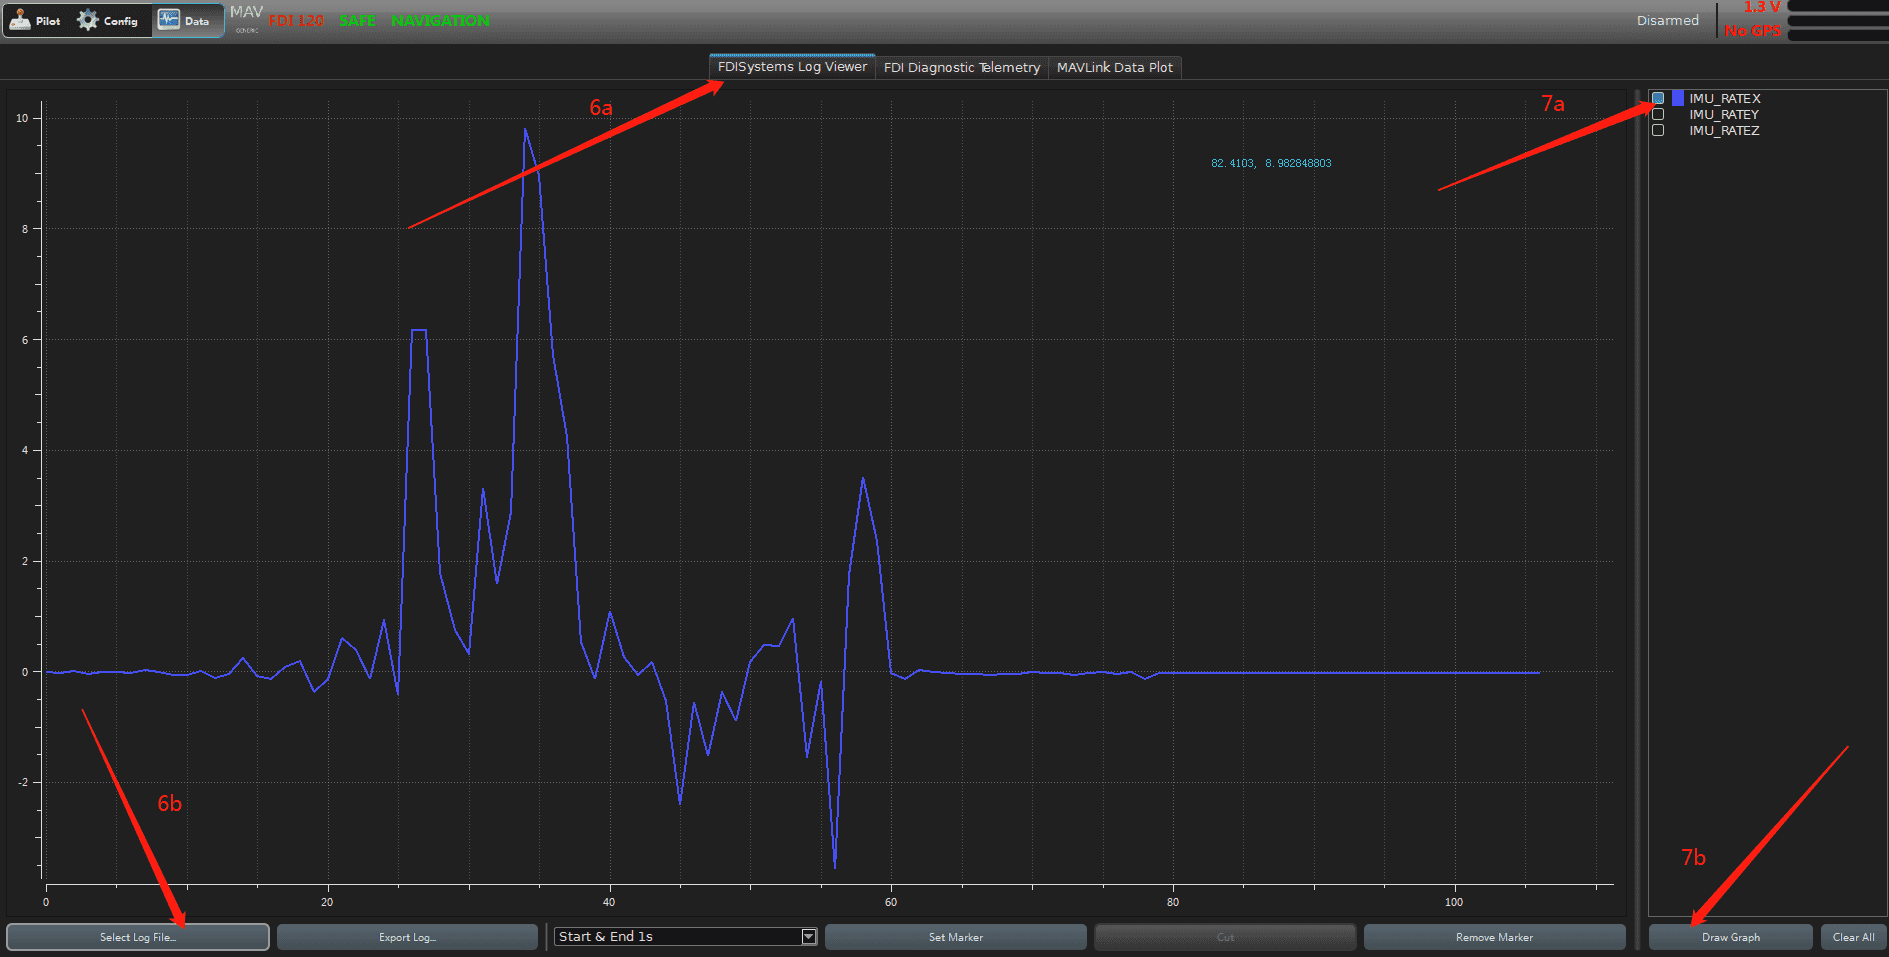Switch to FDISystems Log Viewer tab

(x=792, y=67)
